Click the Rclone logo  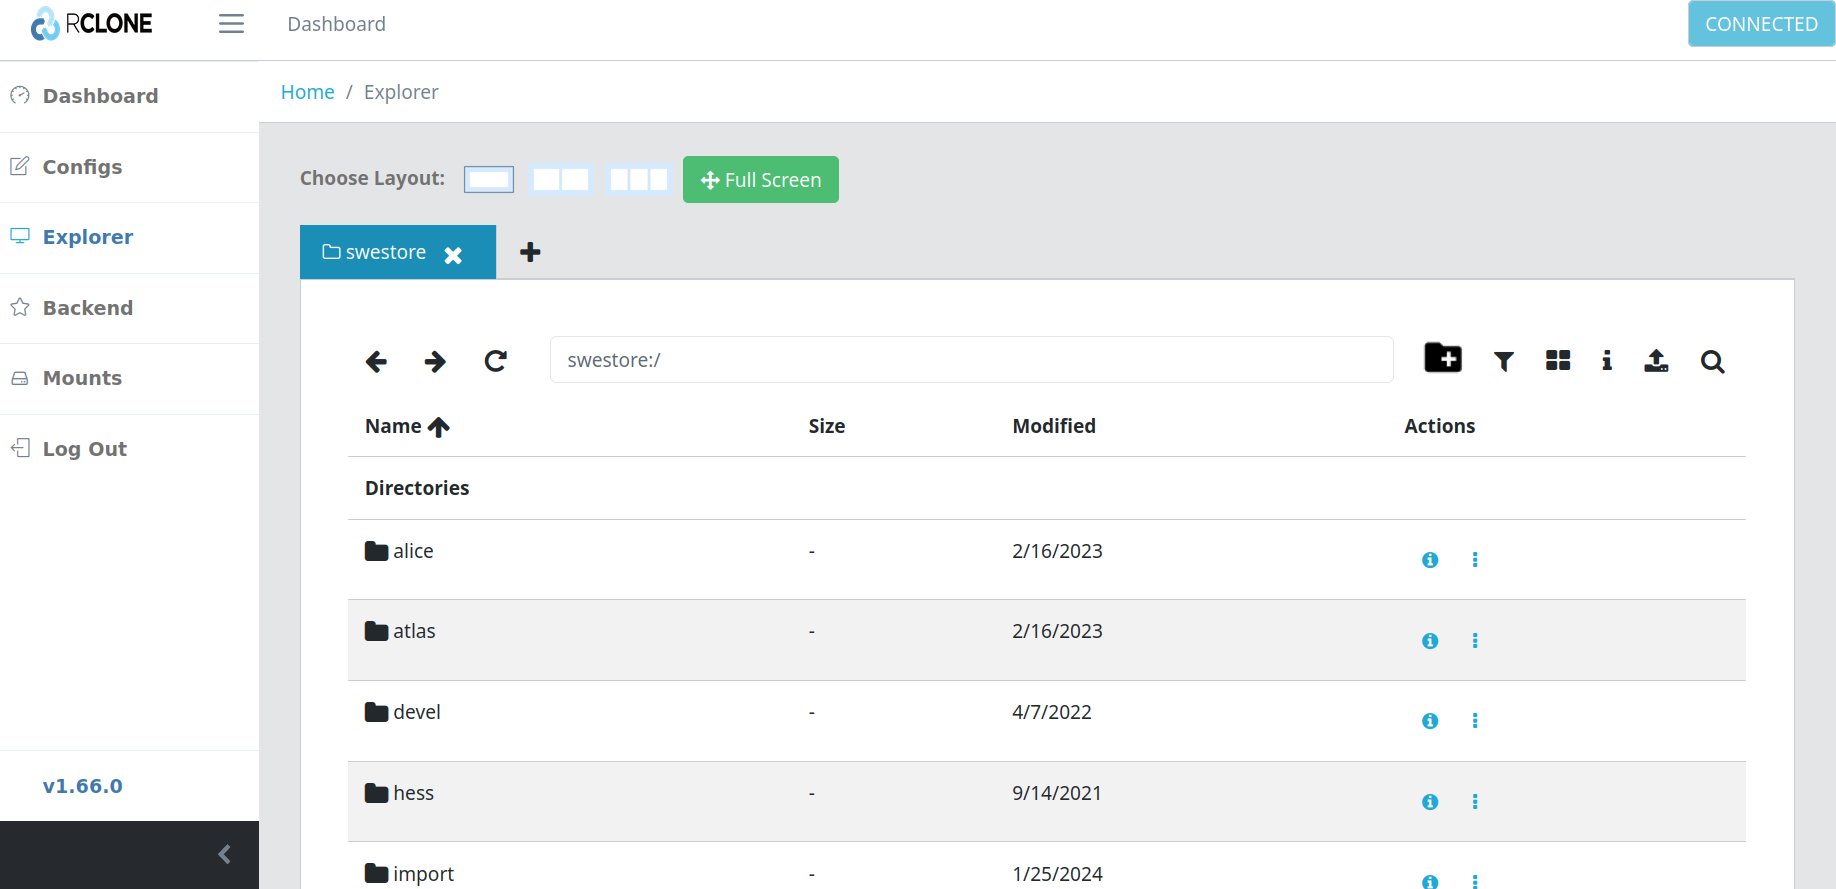tap(91, 24)
